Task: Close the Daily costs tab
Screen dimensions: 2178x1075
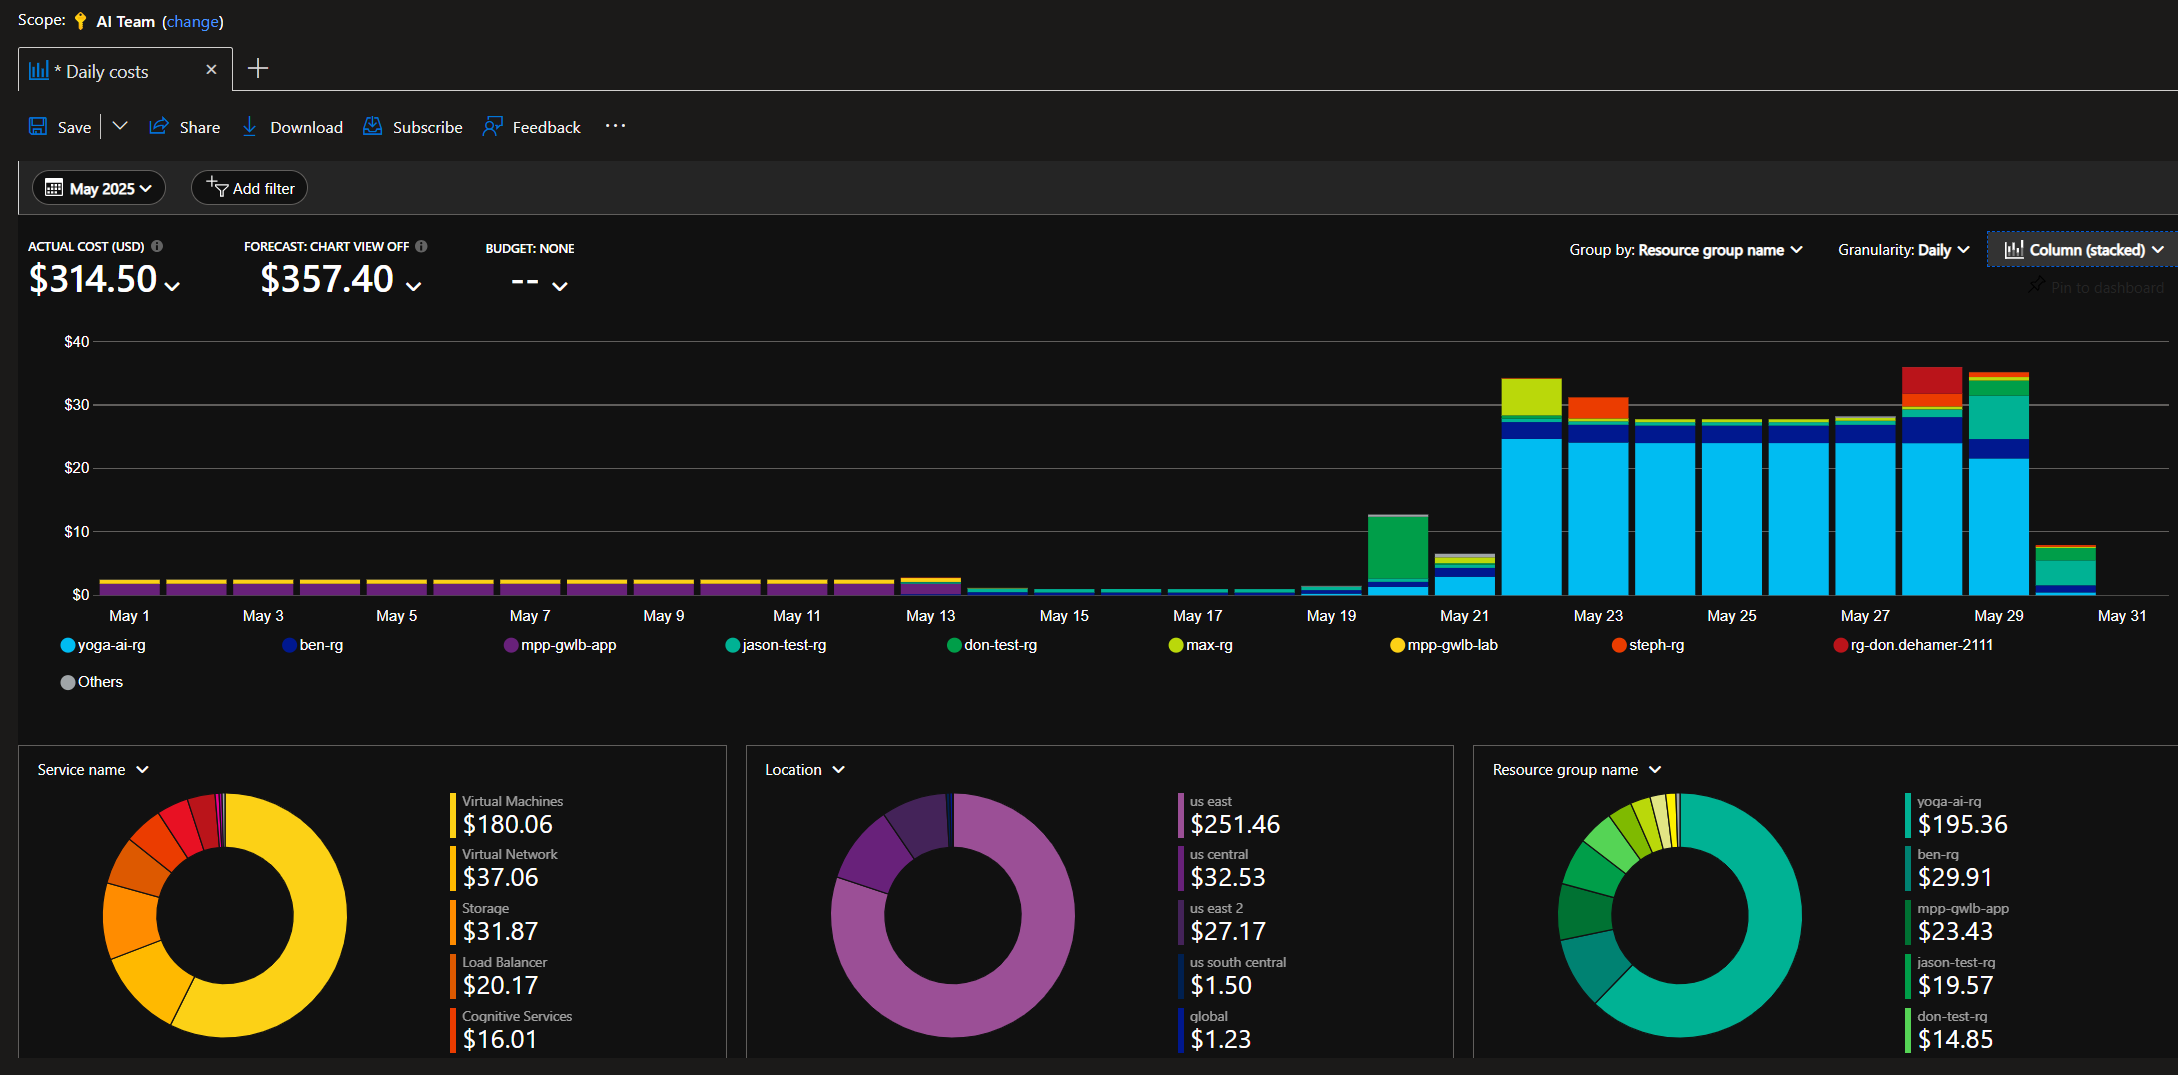Action: (x=211, y=70)
